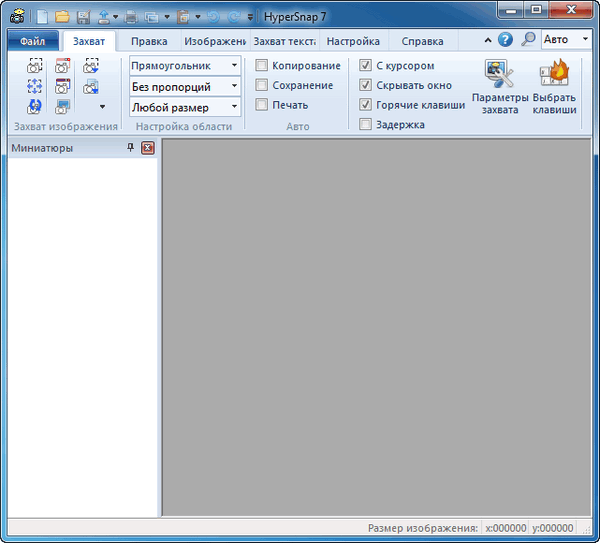The height and width of the screenshot is (543, 600).
Task: Click Выбрать клавиши hotkey icon
Action: [554, 87]
